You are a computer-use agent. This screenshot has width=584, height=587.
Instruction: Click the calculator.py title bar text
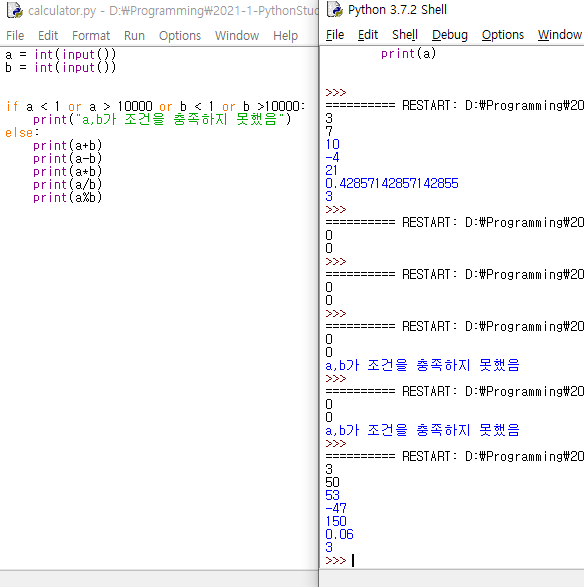(173, 10)
